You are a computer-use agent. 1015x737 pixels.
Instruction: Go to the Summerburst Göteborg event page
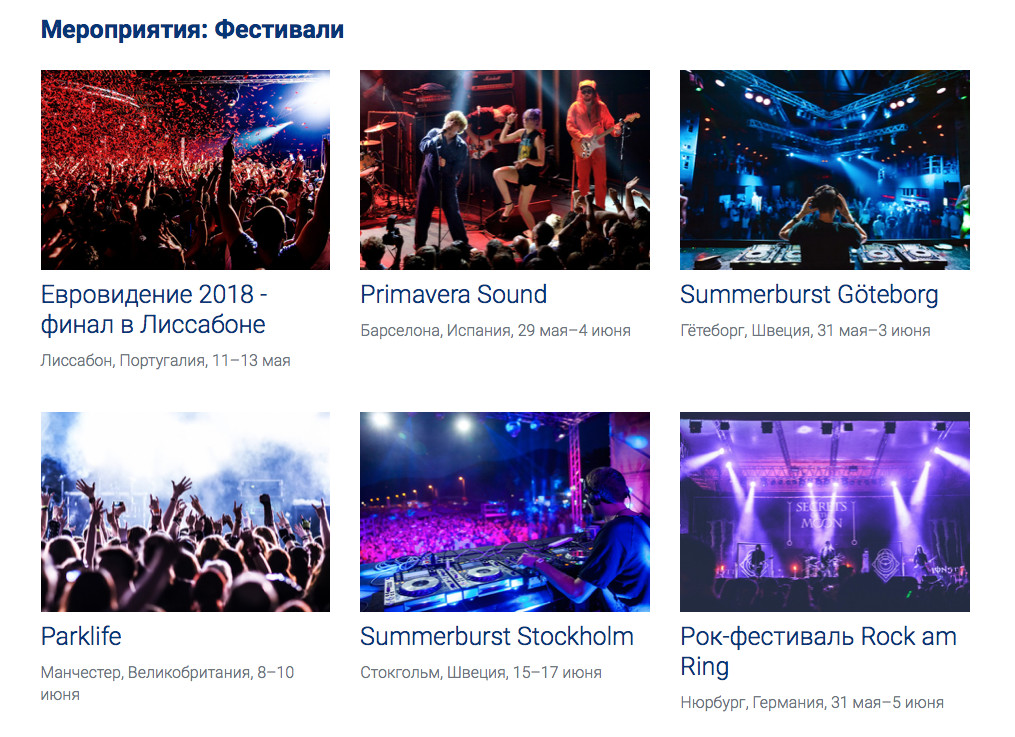pos(809,295)
